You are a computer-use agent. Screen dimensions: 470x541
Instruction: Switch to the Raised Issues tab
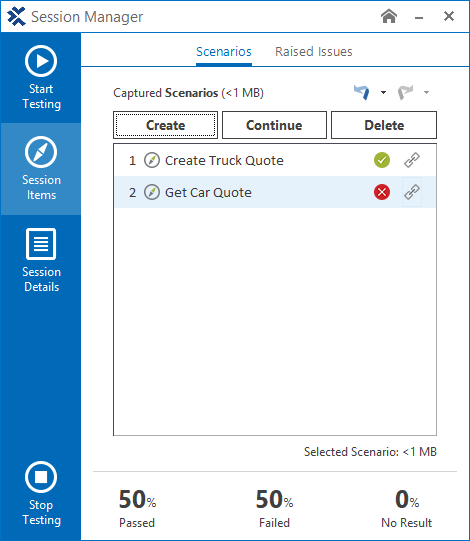tap(314, 52)
